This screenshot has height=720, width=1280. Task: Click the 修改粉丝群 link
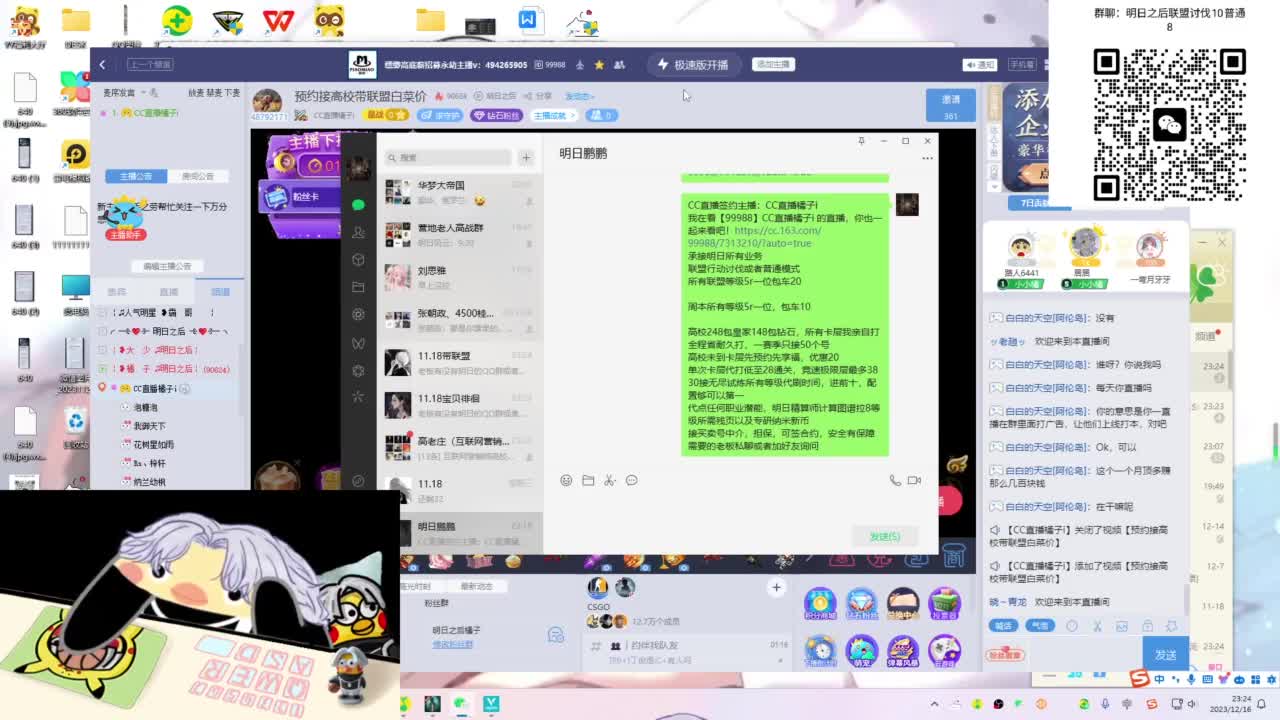(x=452, y=645)
